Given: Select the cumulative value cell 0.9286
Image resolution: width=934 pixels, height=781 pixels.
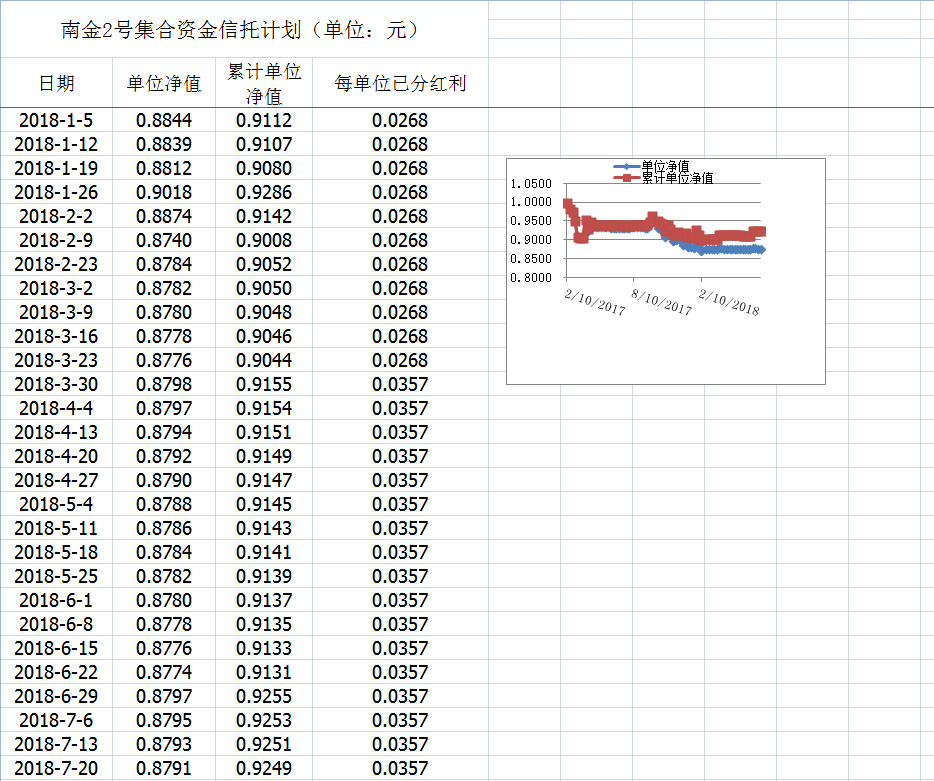Looking at the screenshot, I should pyautogui.click(x=264, y=193).
